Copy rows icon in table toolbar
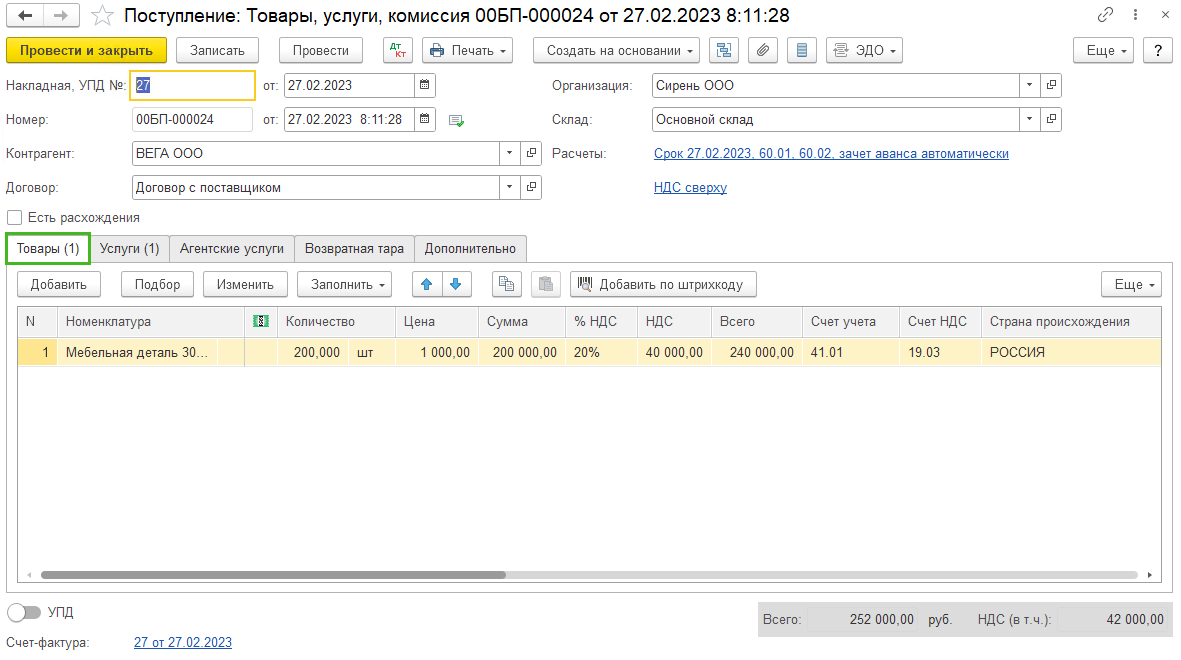The height and width of the screenshot is (660, 1181). pos(507,284)
